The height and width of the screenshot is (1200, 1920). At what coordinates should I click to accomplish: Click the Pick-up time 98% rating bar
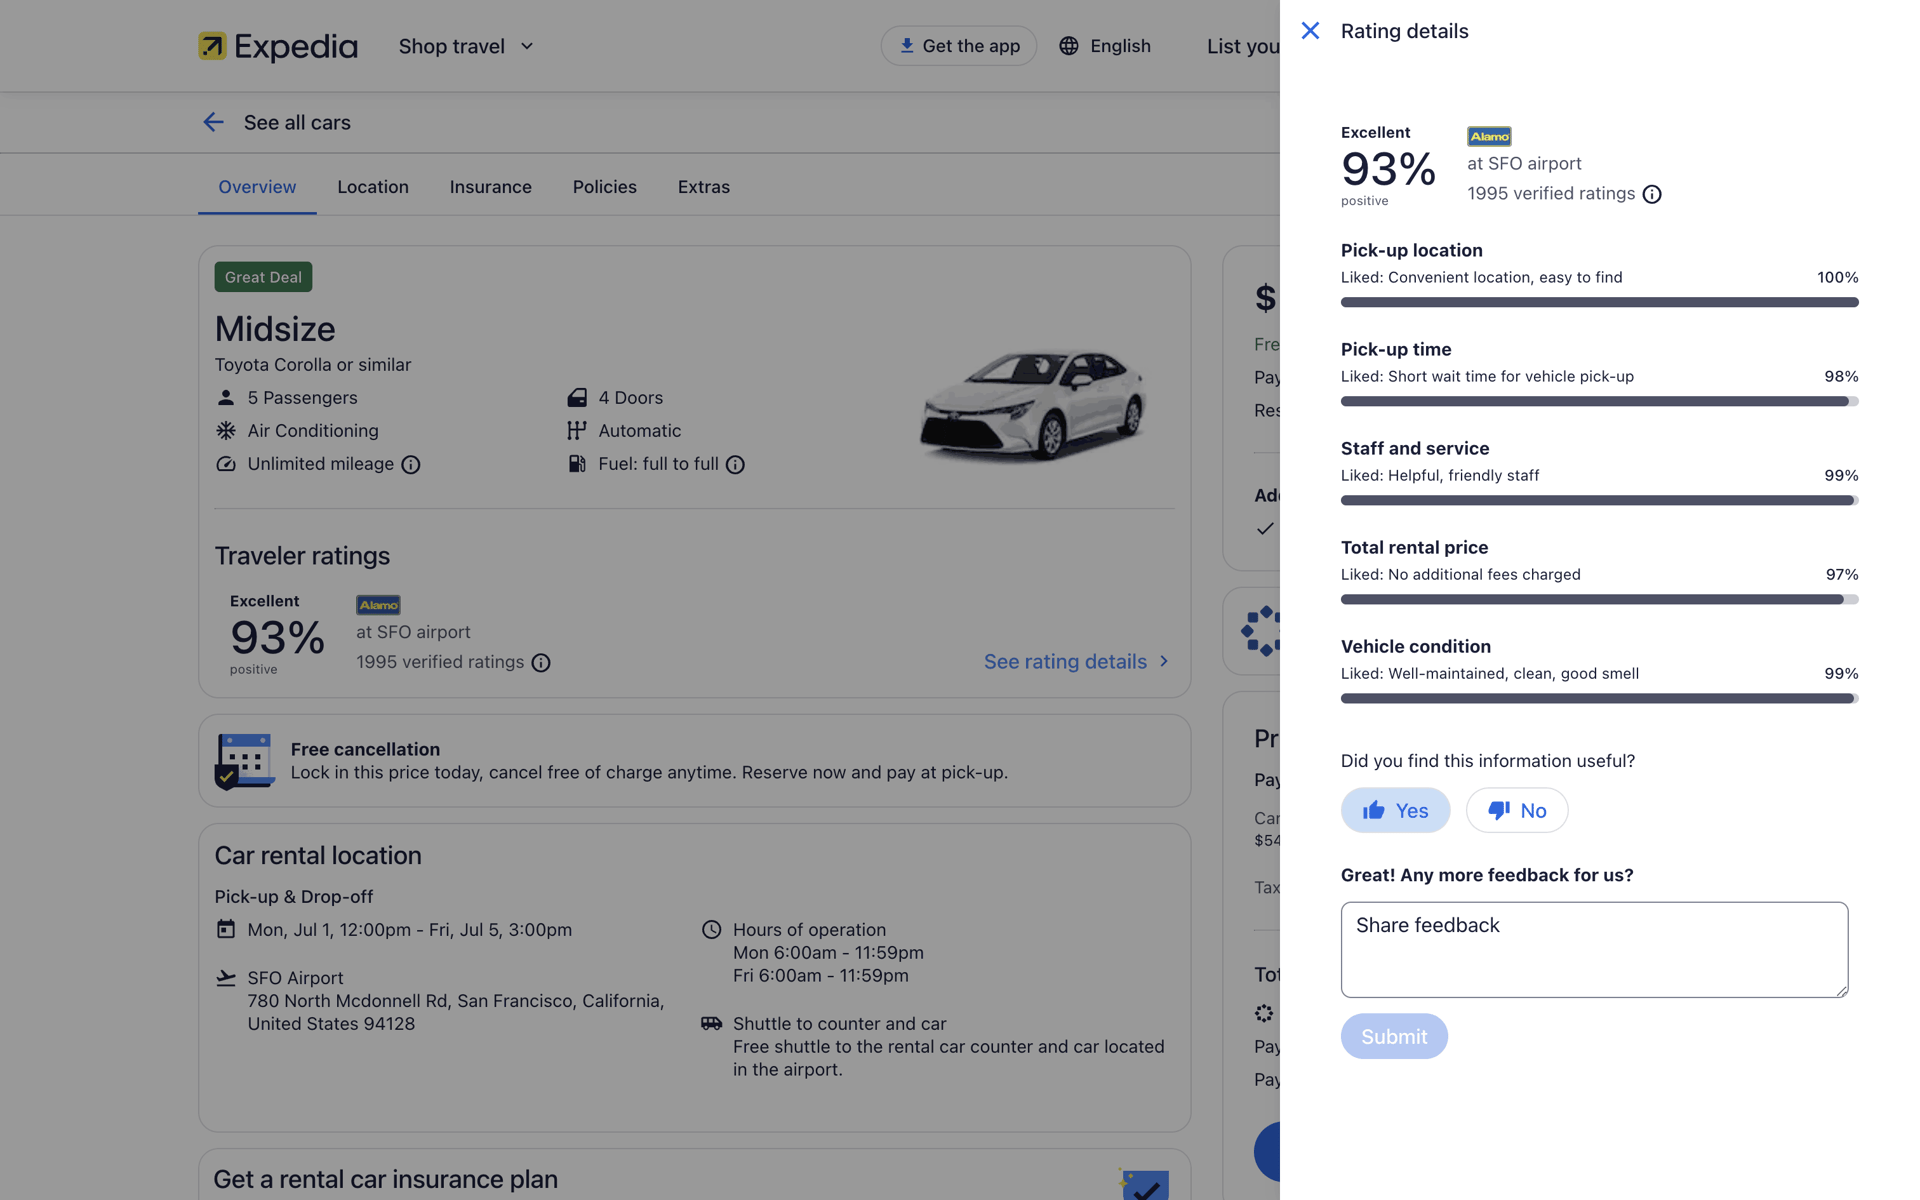pyautogui.click(x=1599, y=401)
